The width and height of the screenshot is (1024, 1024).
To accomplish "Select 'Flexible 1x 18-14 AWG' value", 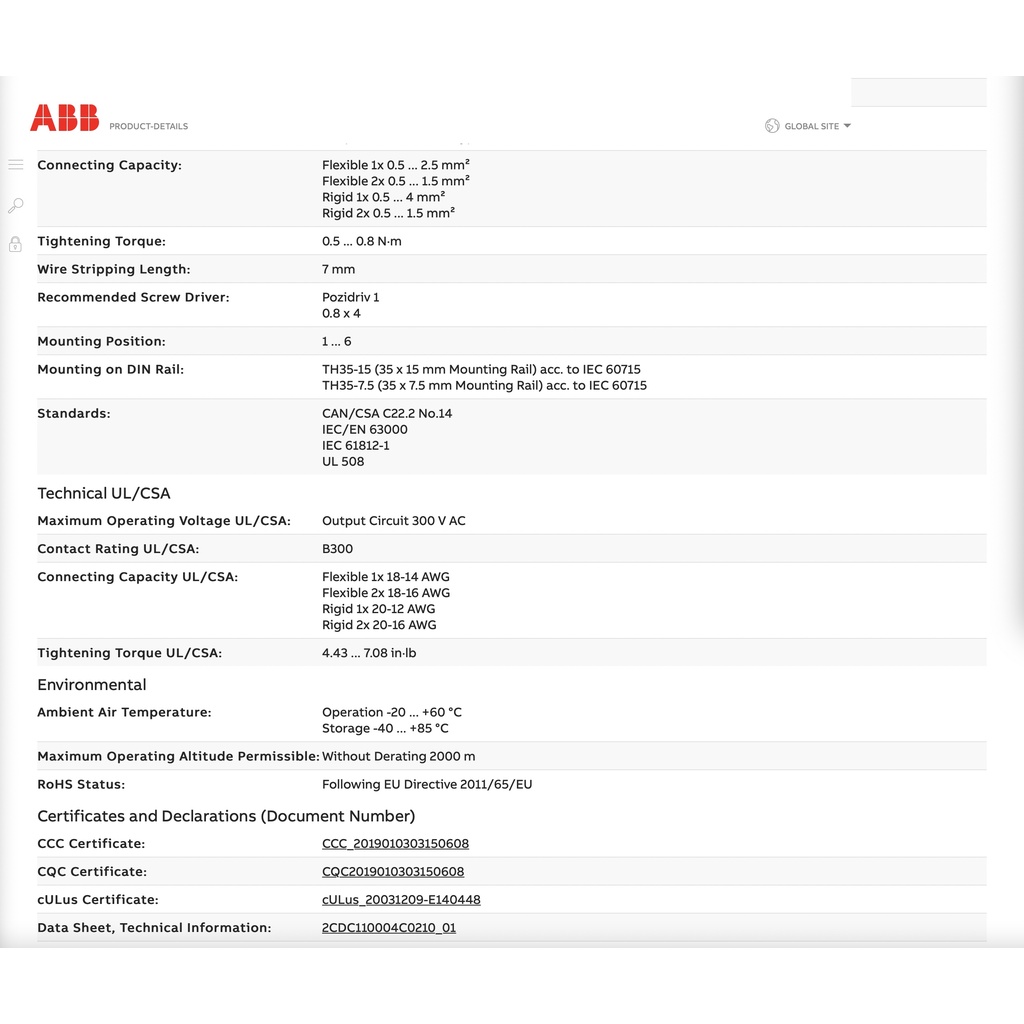I will [x=386, y=577].
